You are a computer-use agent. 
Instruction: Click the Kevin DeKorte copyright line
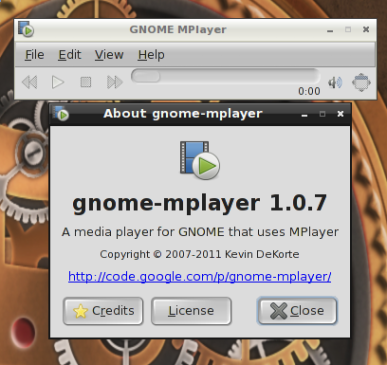pos(199,254)
